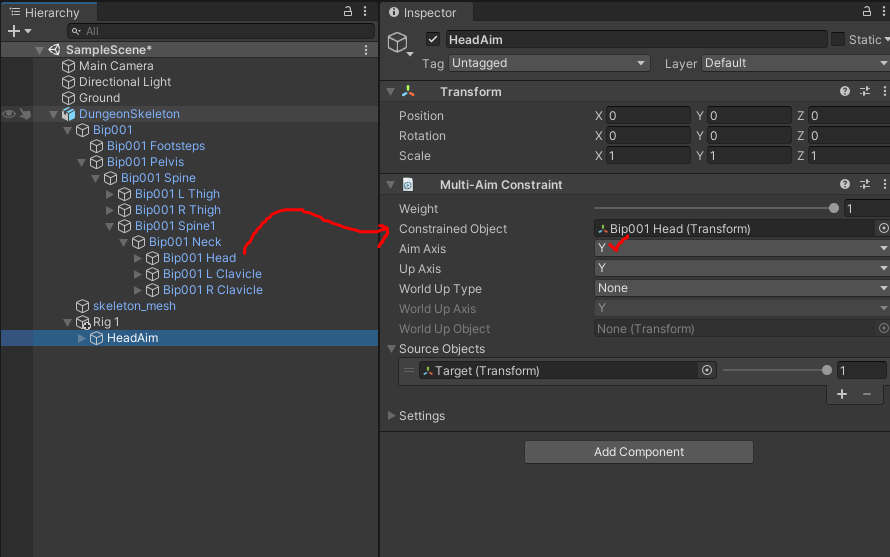890x557 pixels.
Task: Collapse the Transform component
Action: coord(391,91)
